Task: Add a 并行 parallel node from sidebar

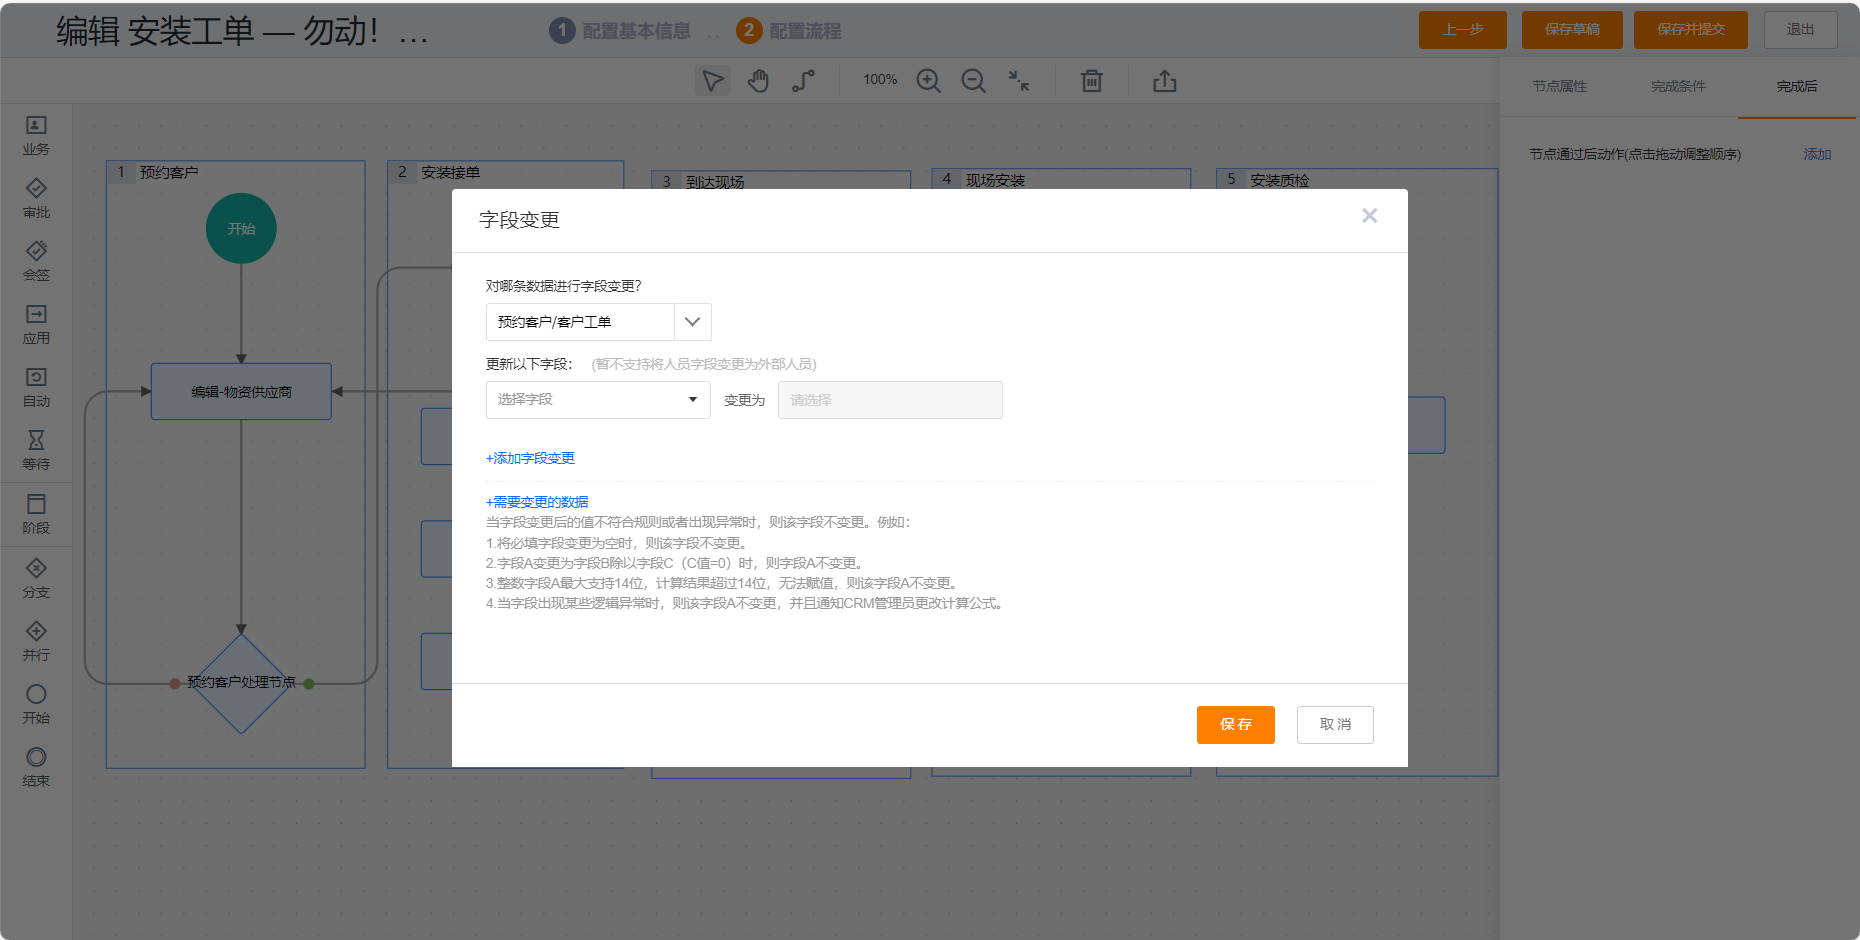Action: tap(36, 642)
